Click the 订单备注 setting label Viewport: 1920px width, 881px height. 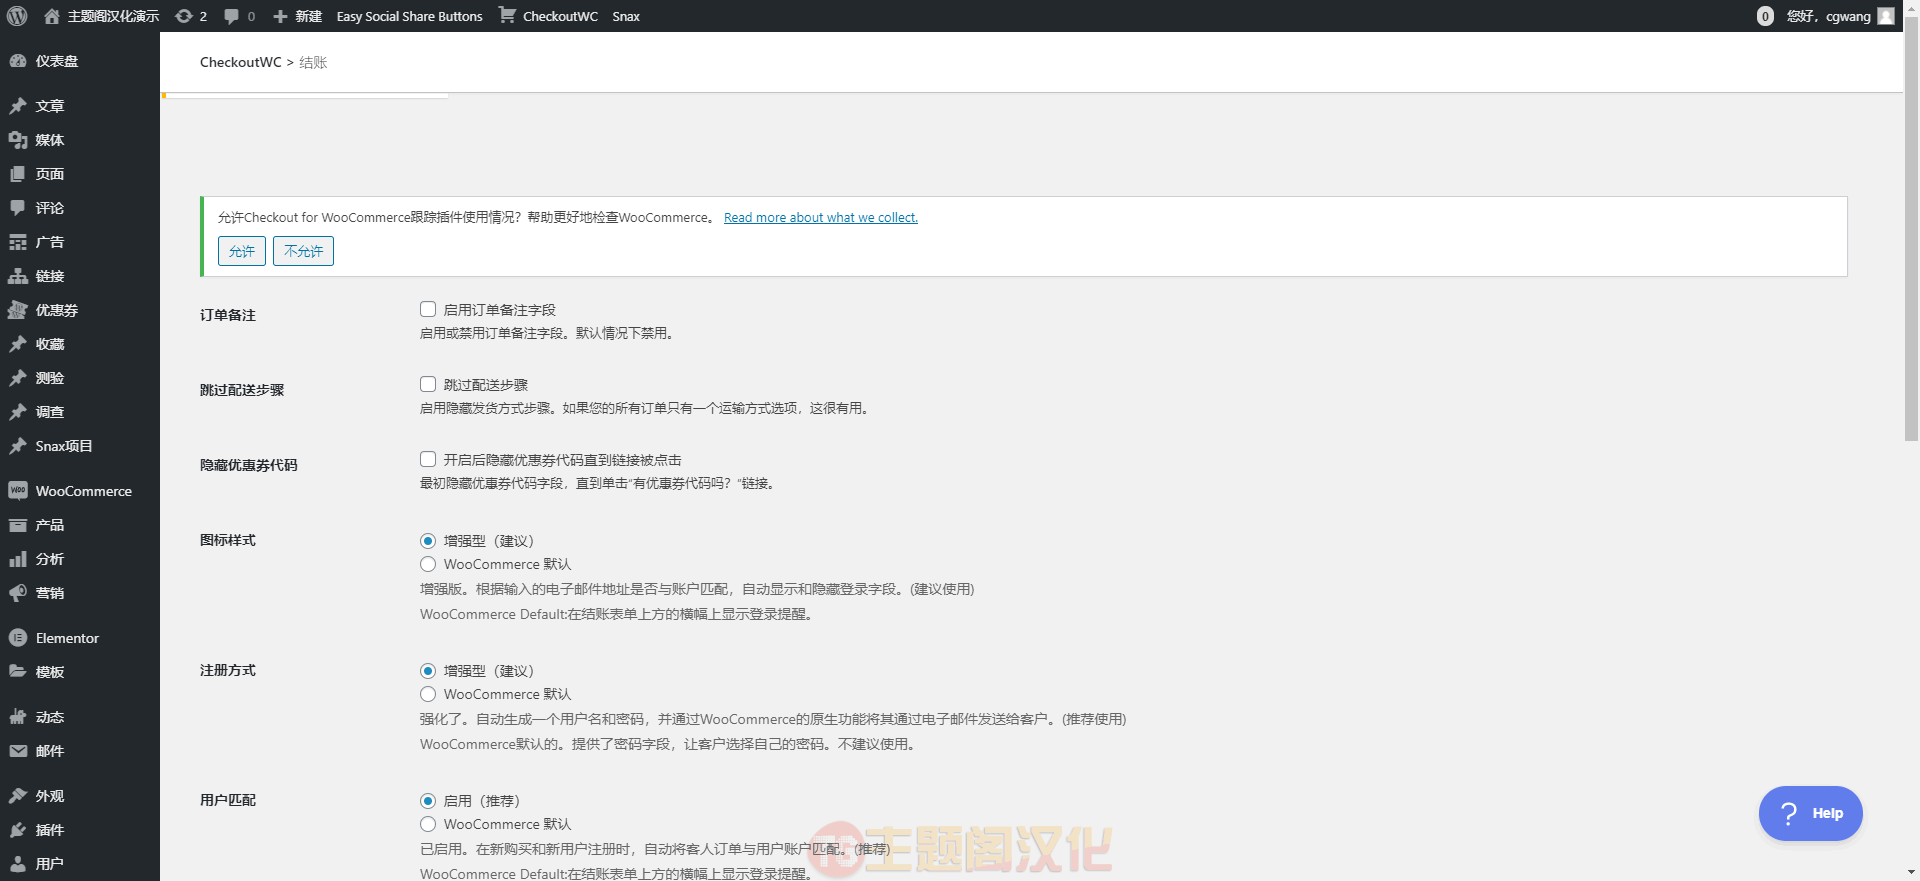click(x=228, y=315)
